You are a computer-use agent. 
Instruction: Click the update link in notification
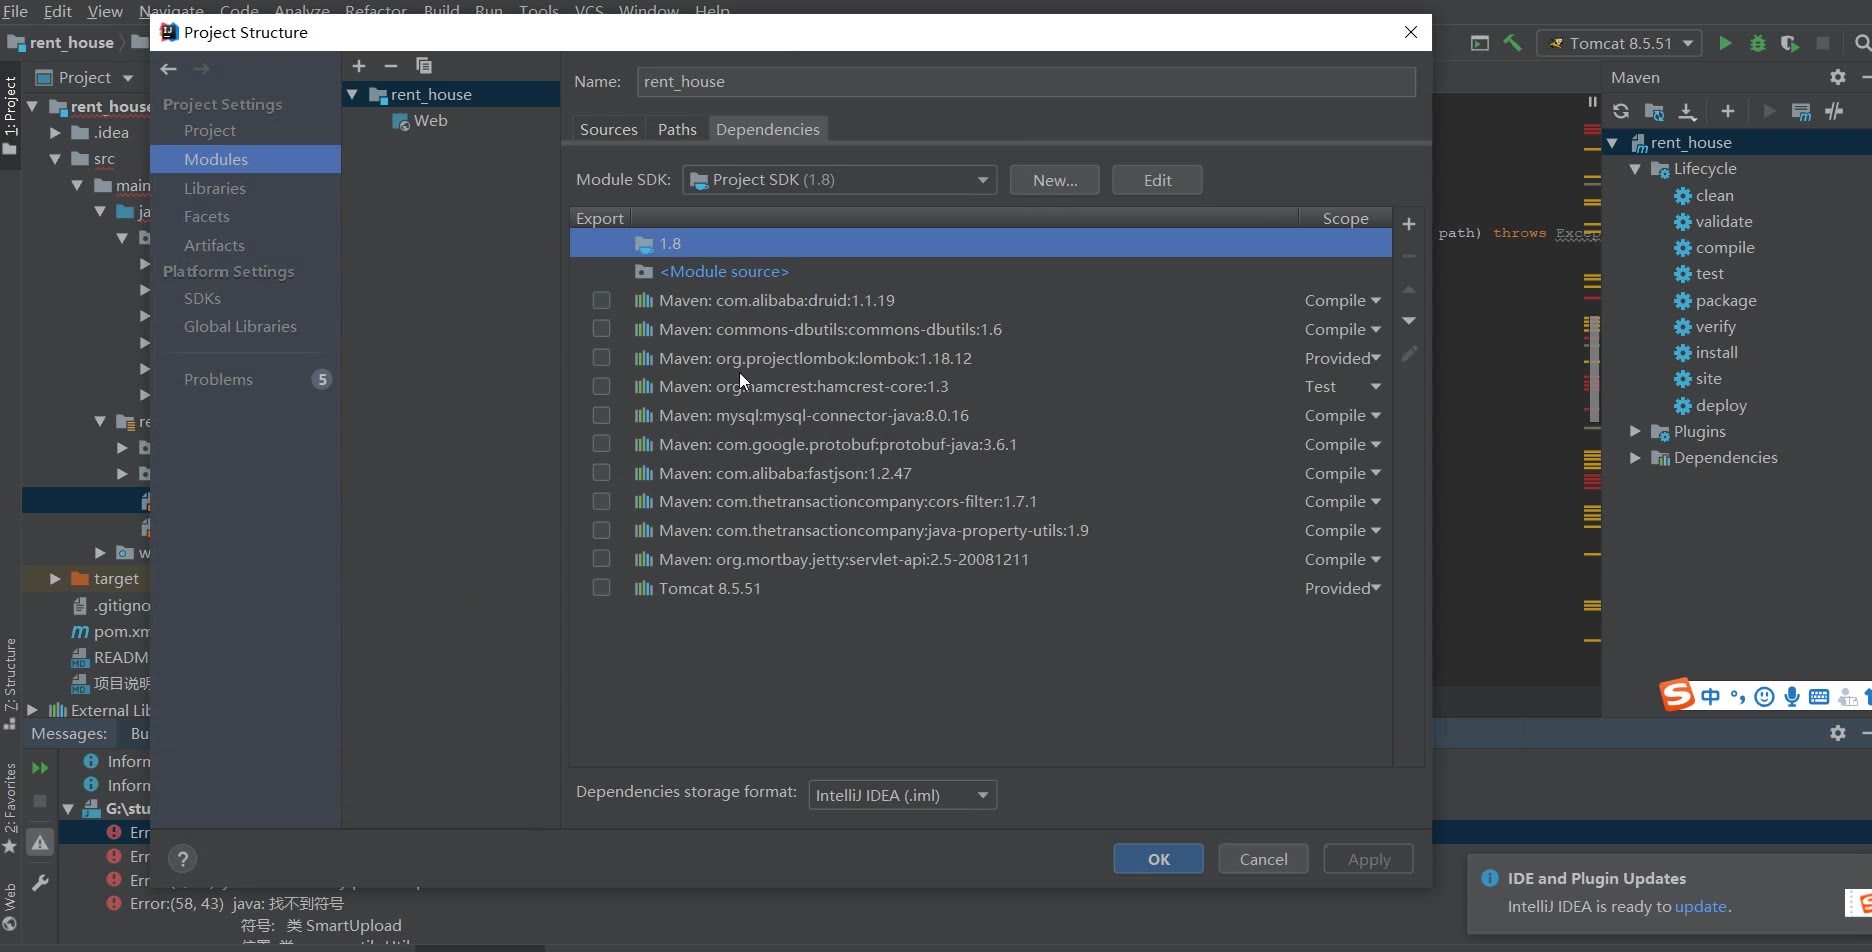[1700, 906]
